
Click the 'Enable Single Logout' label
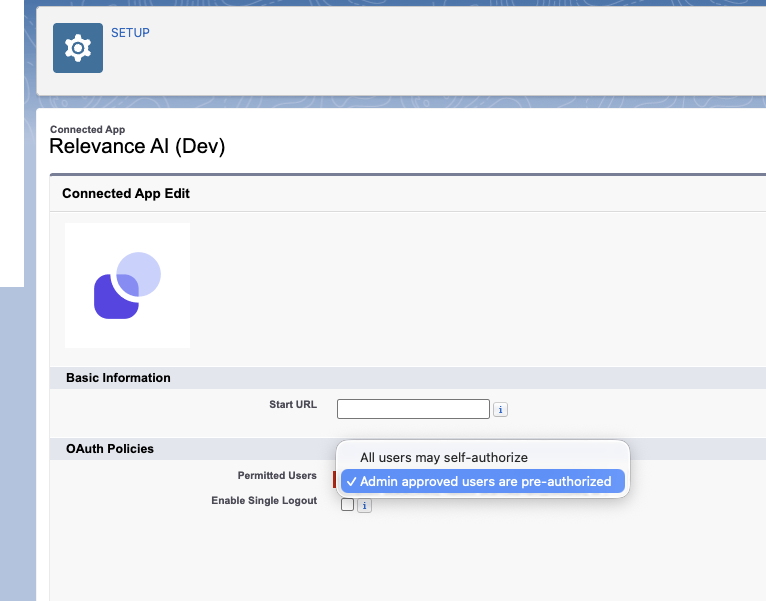(x=264, y=500)
